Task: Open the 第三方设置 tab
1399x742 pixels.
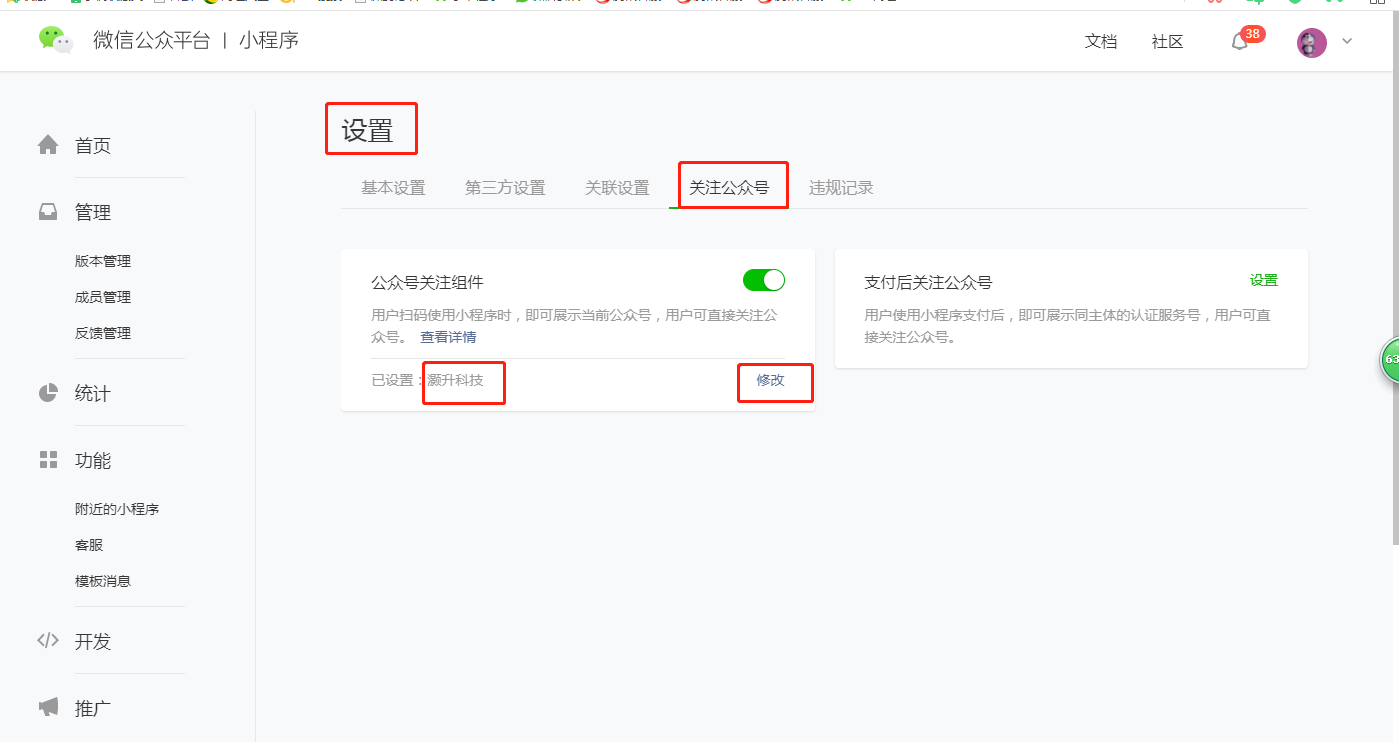Action: [x=505, y=188]
